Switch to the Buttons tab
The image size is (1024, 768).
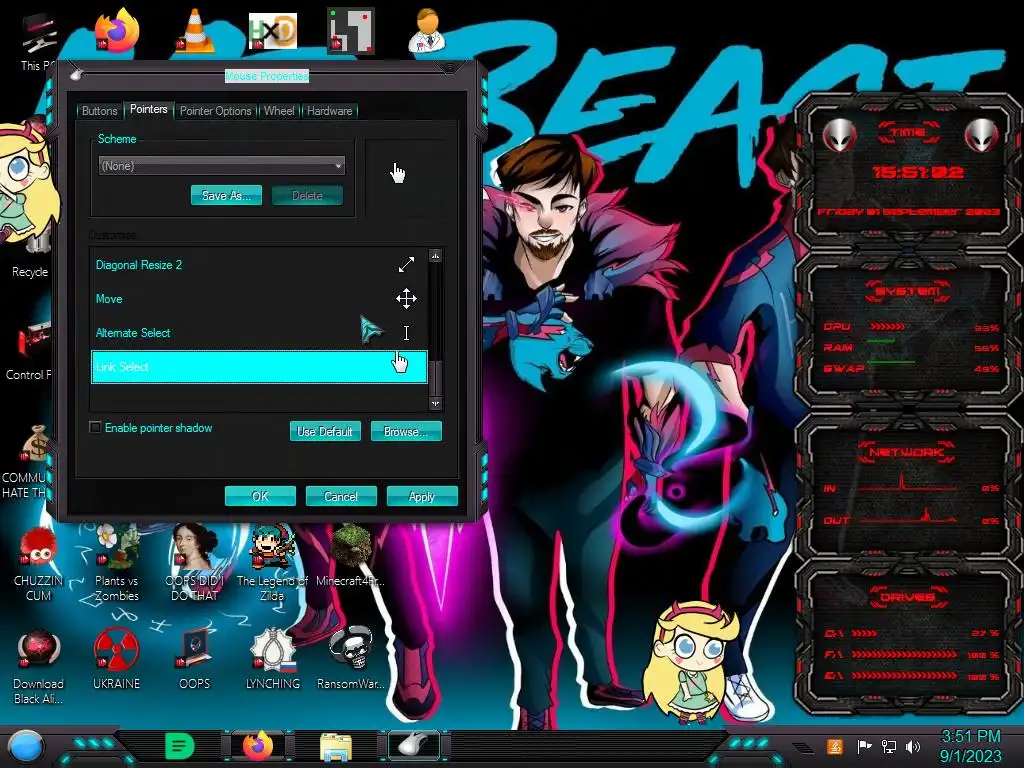pyautogui.click(x=99, y=111)
